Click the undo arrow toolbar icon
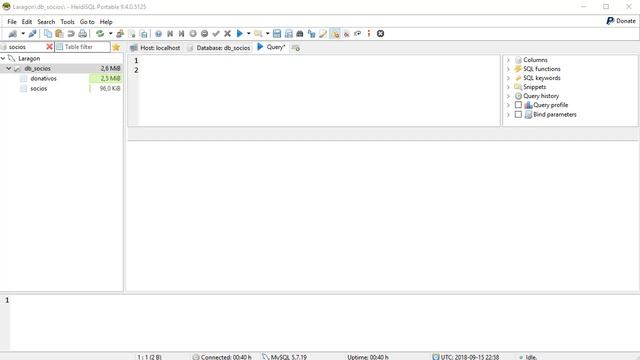 pyautogui.click(x=71, y=34)
